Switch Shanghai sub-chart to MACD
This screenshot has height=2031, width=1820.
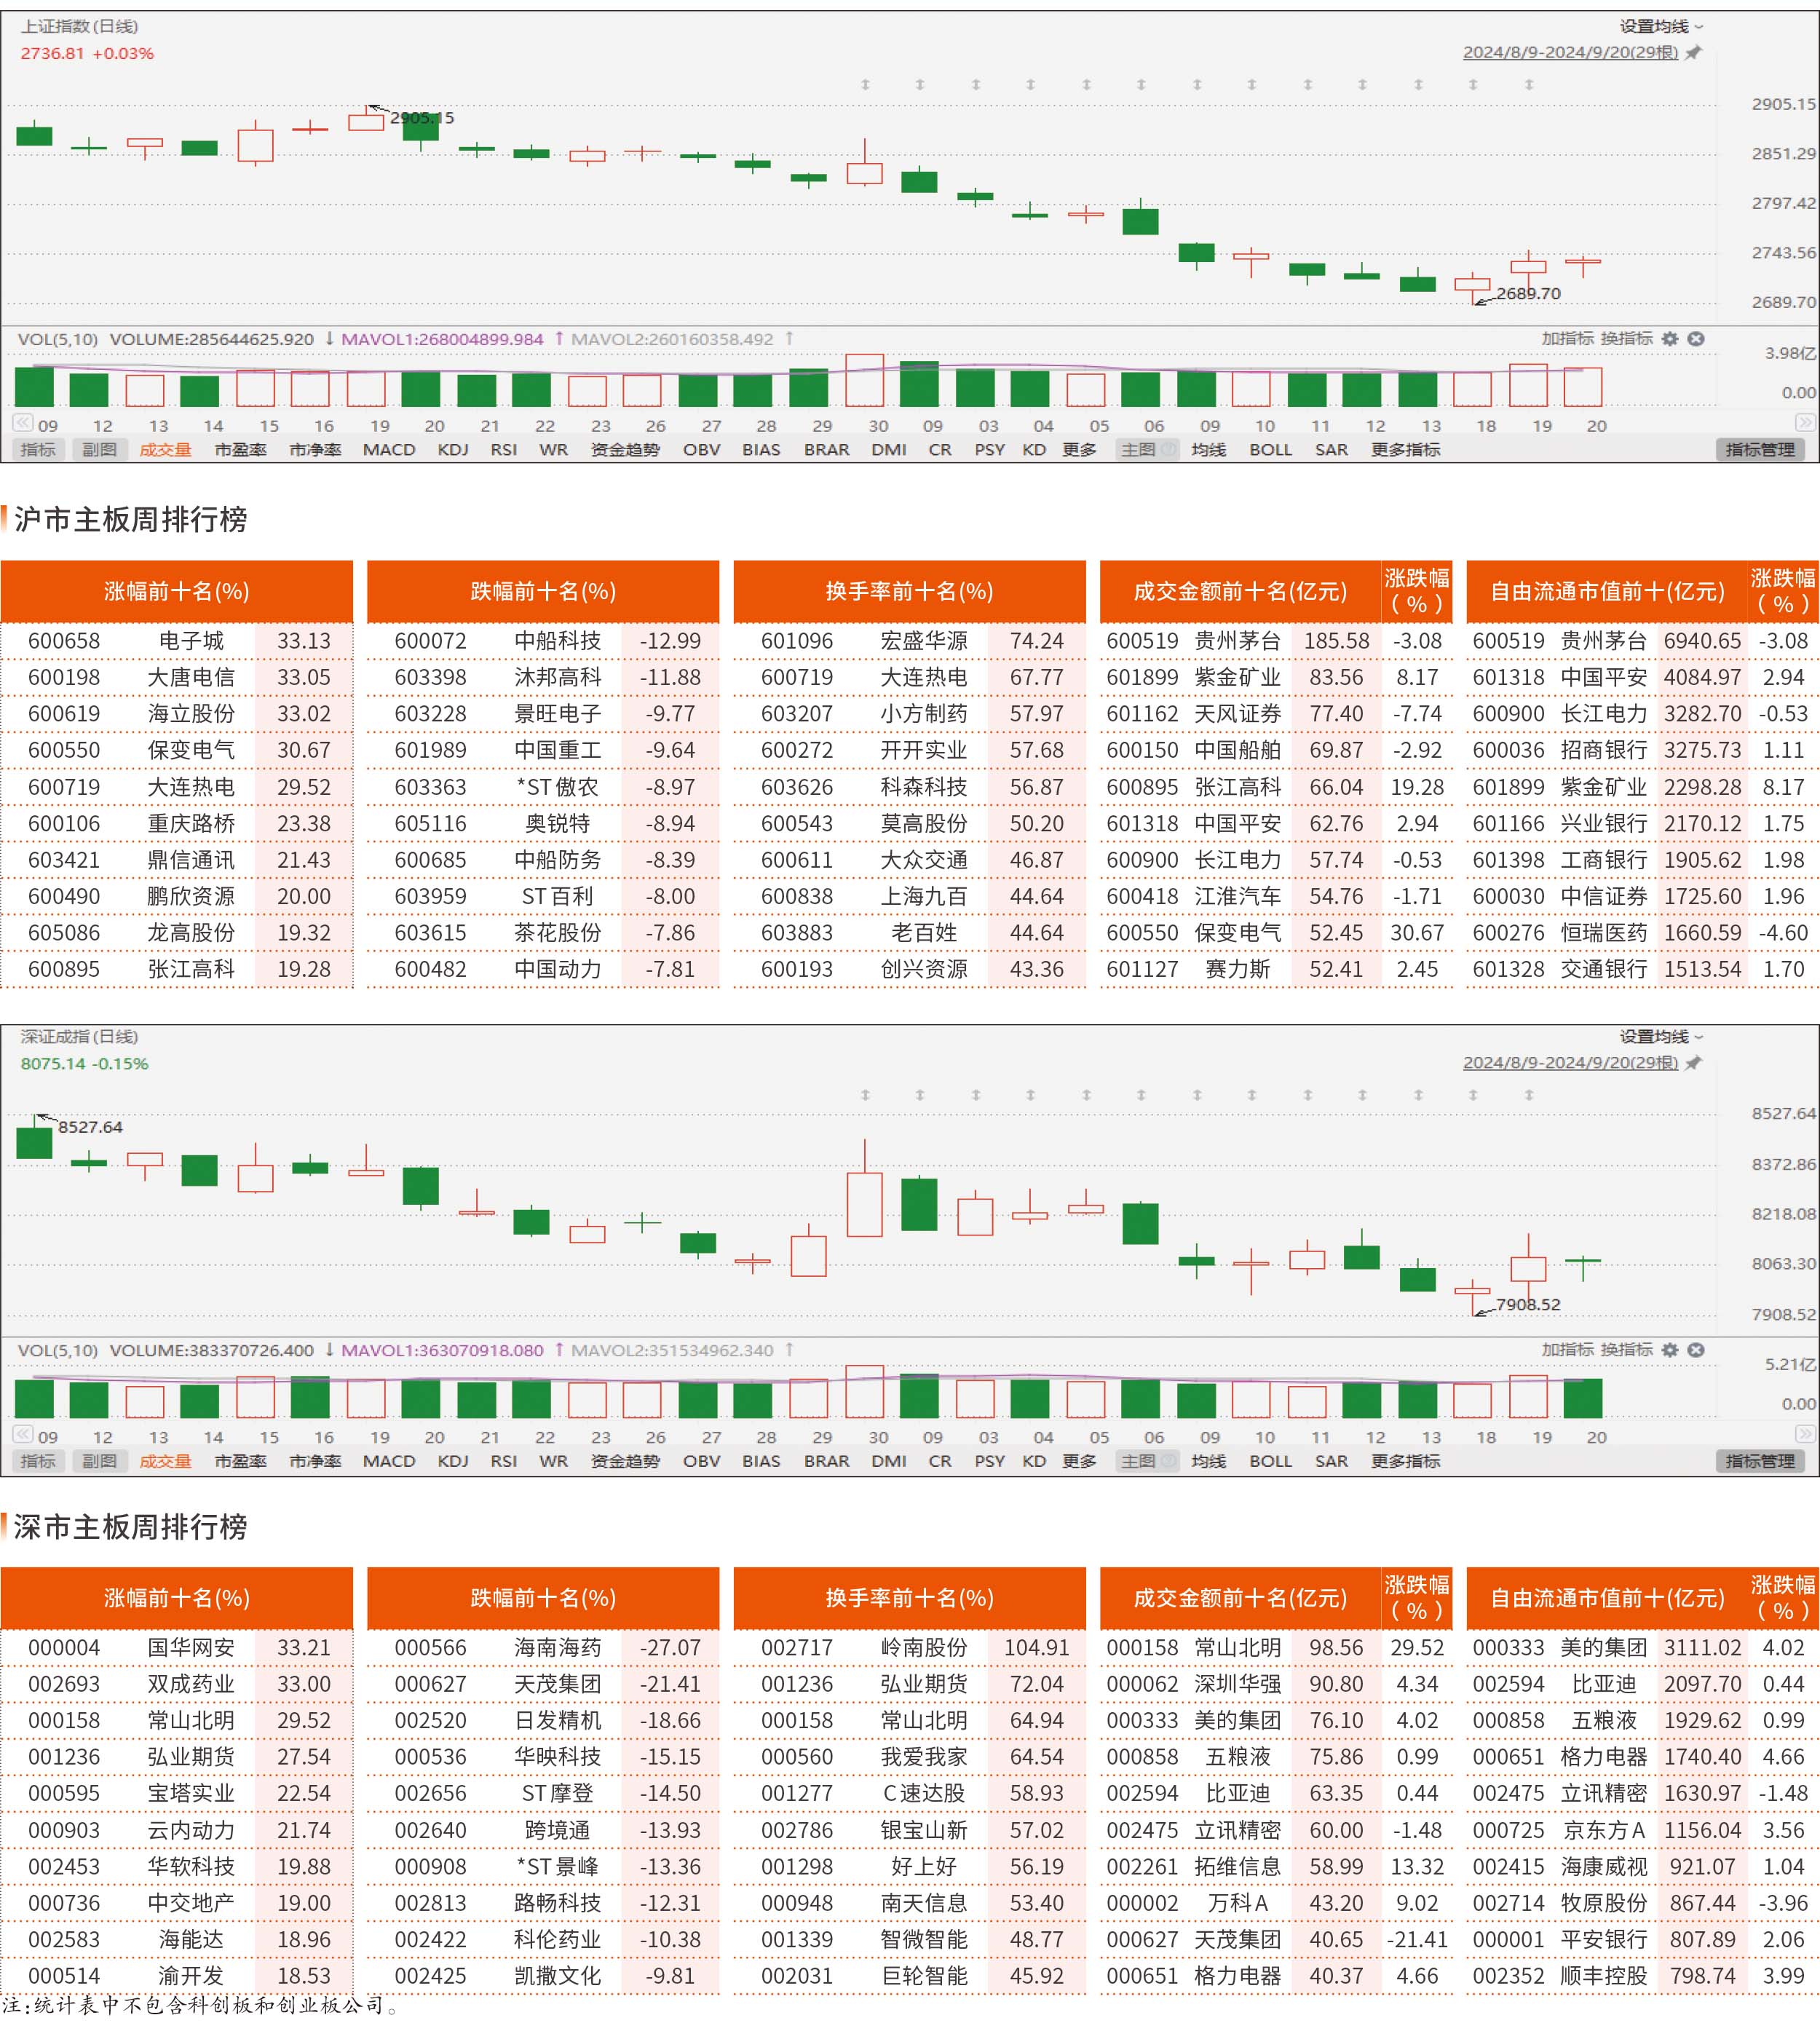pos(389,450)
